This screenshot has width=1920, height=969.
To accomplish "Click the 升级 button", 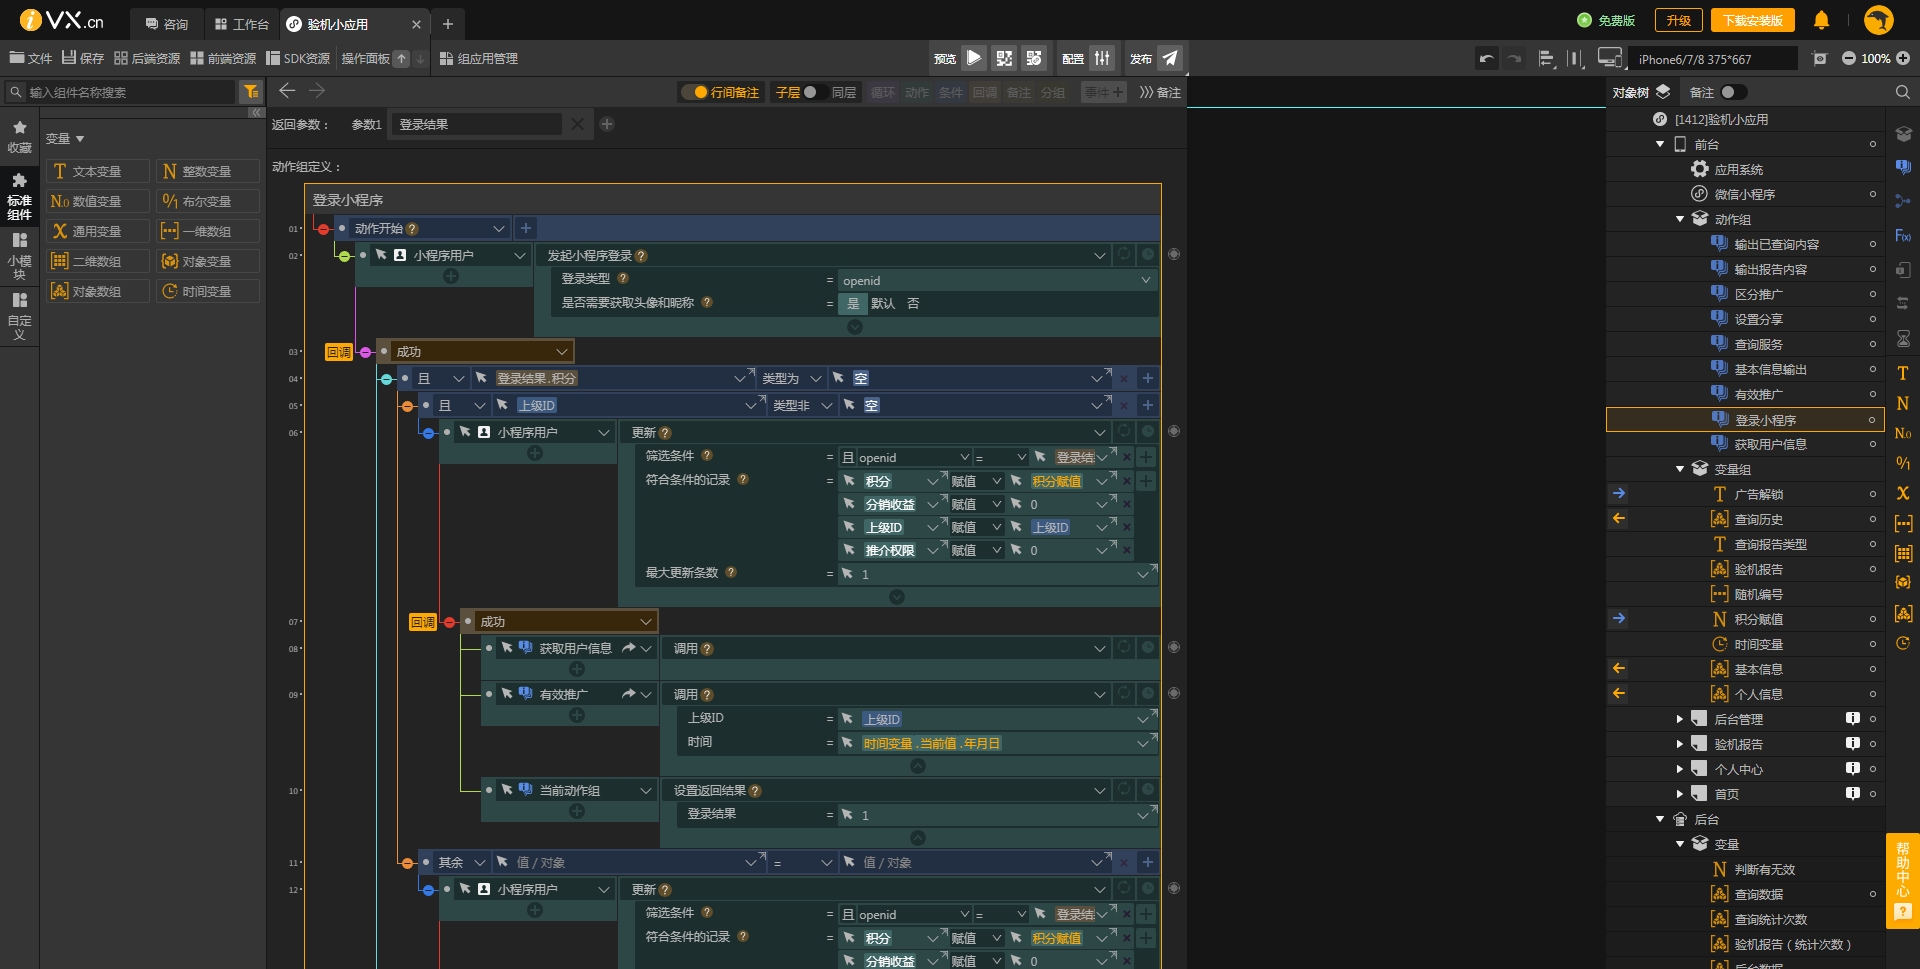I will click(x=1678, y=20).
